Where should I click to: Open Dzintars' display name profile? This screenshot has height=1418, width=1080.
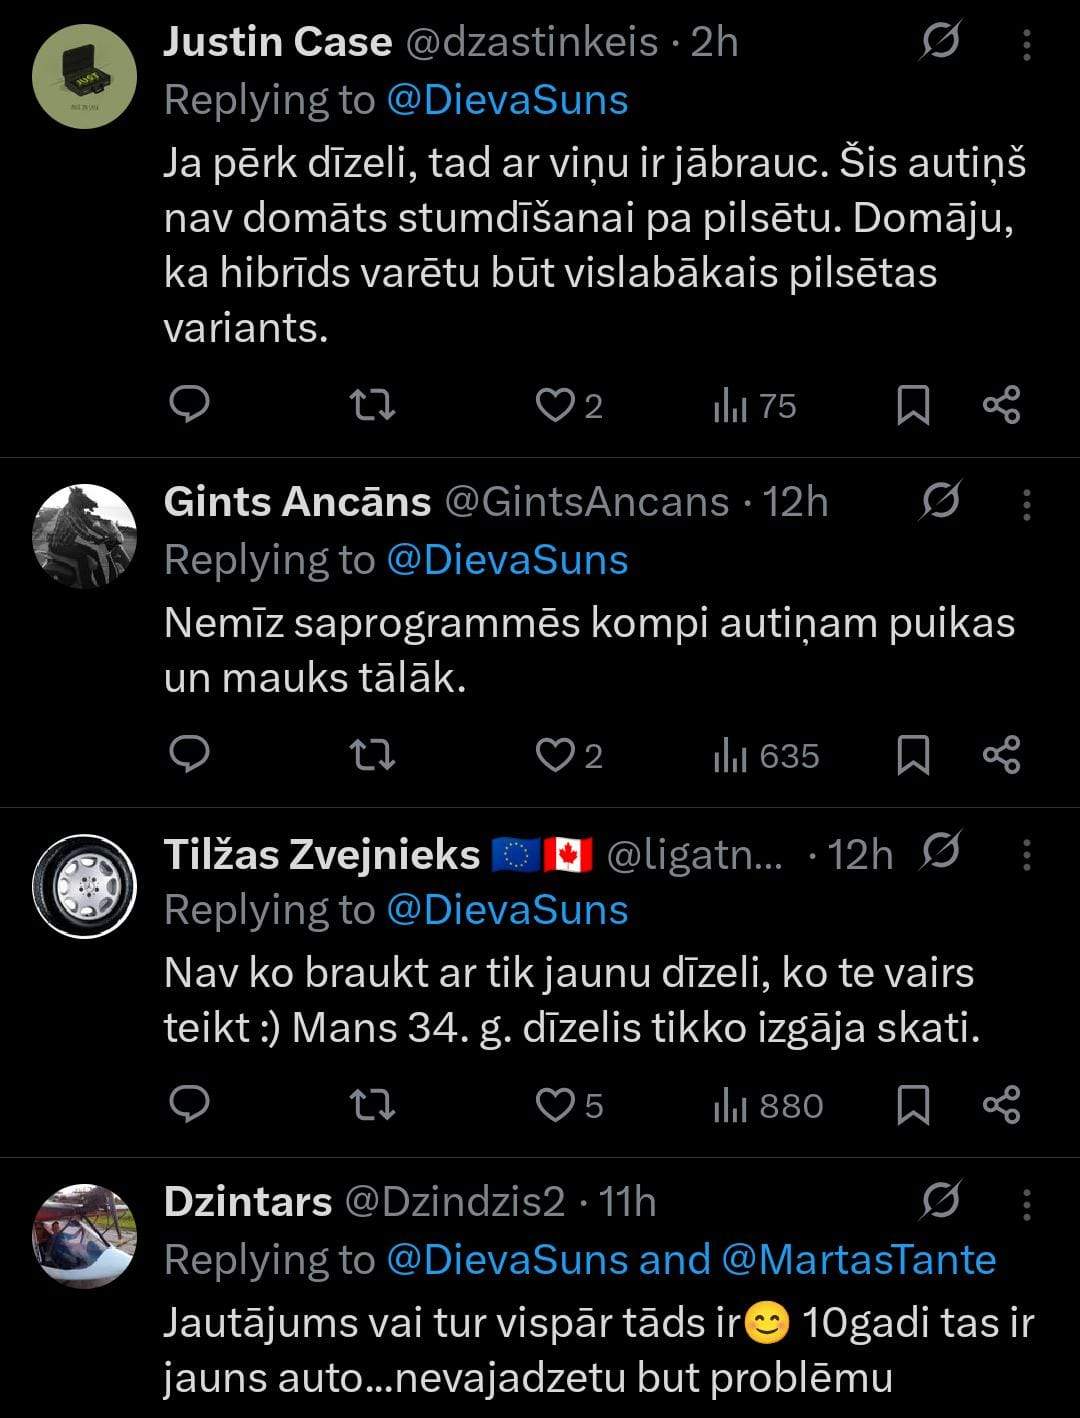(x=247, y=1201)
